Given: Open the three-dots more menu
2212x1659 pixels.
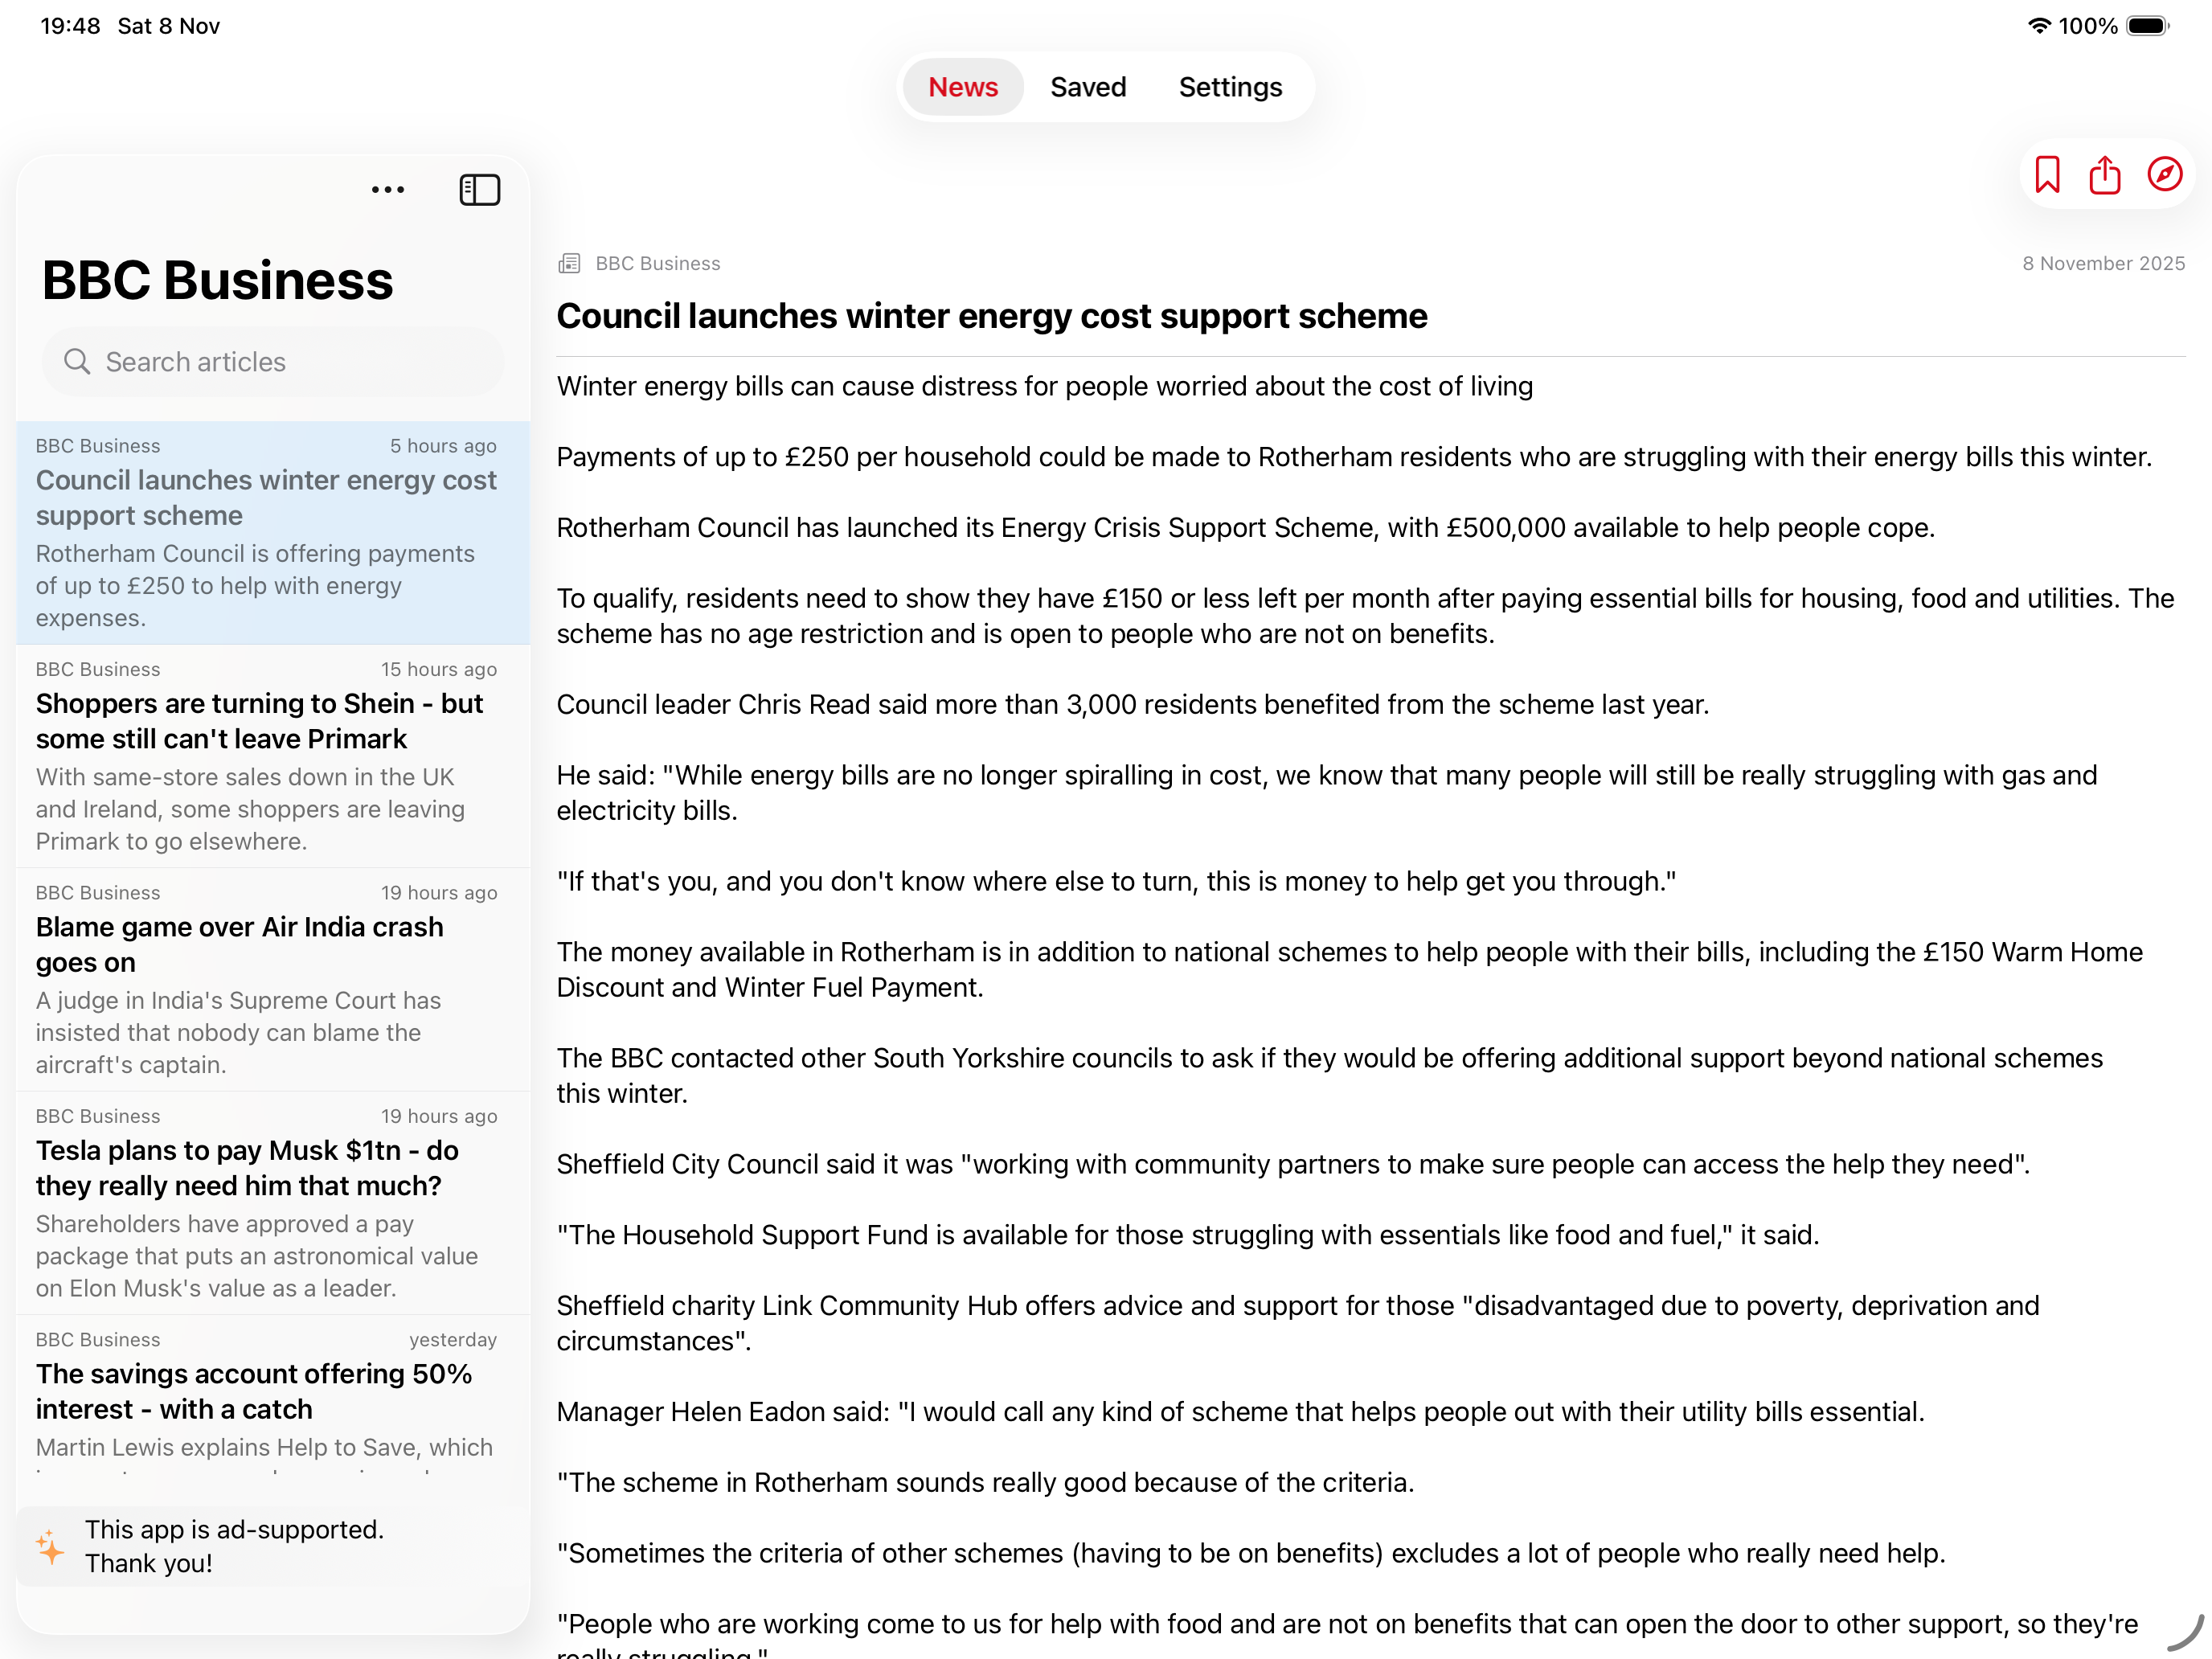Looking at the screenshot, I should click(387, 190).
